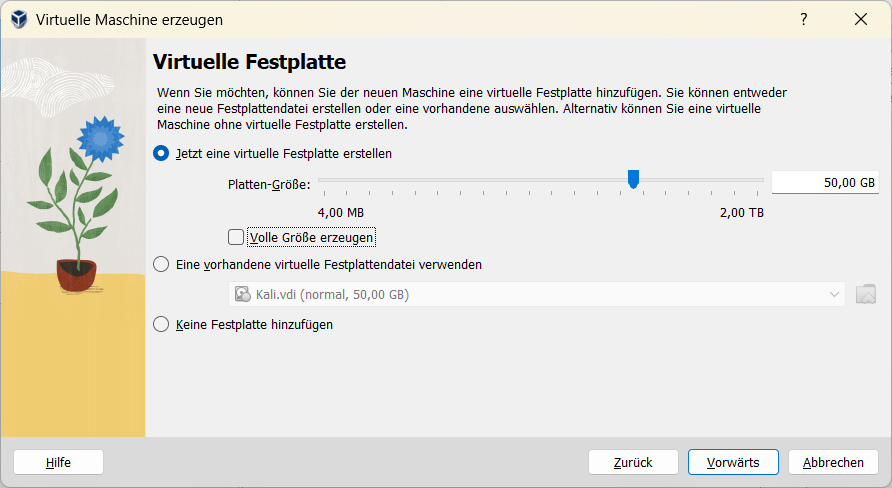Click the blue disk size slider handle
Image resolution: width=892 pixels, height=488 pixels.
point(633,179)
